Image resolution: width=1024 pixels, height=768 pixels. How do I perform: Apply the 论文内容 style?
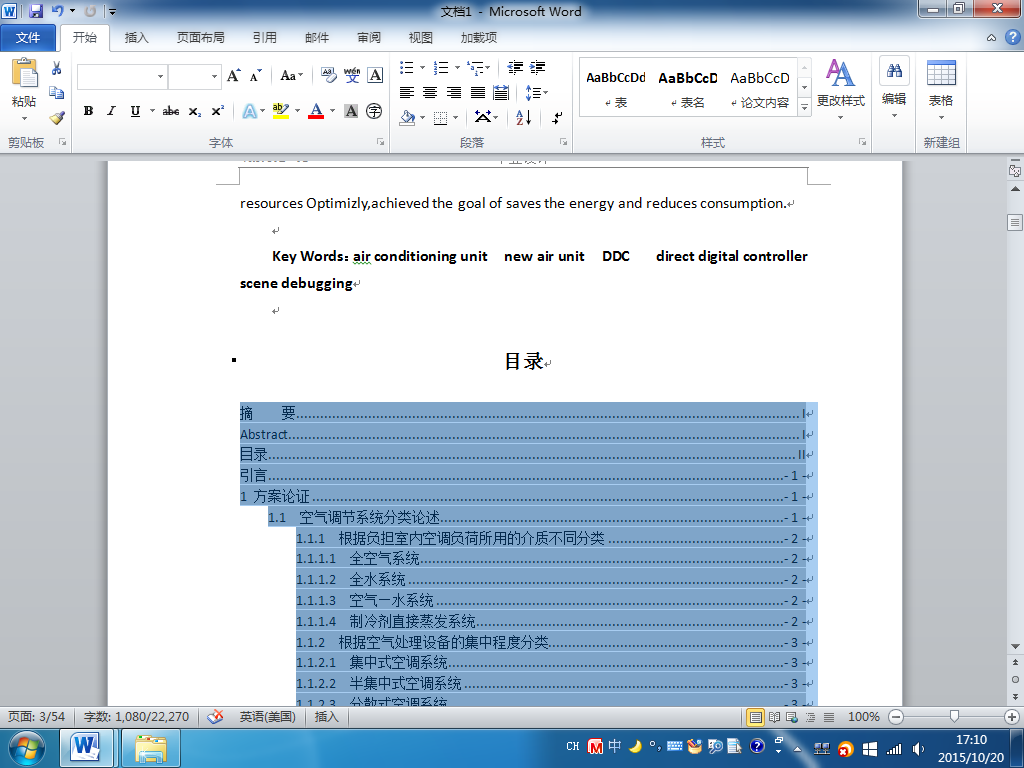point(760,89)
